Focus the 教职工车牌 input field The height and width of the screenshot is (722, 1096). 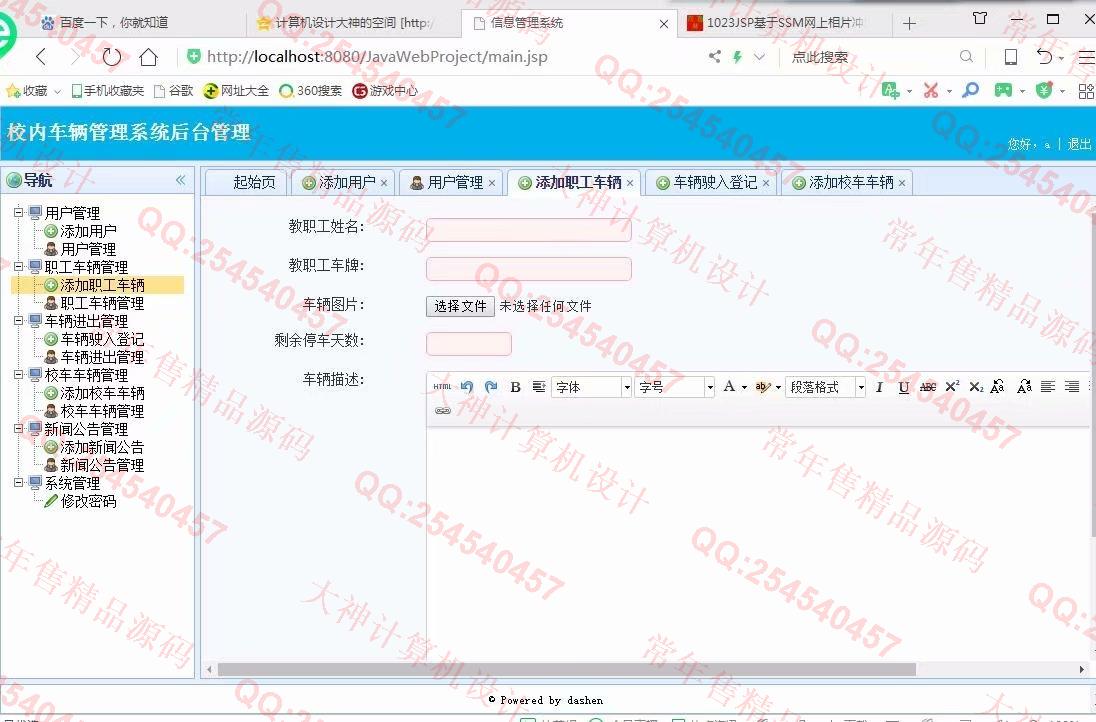[529, 268]
